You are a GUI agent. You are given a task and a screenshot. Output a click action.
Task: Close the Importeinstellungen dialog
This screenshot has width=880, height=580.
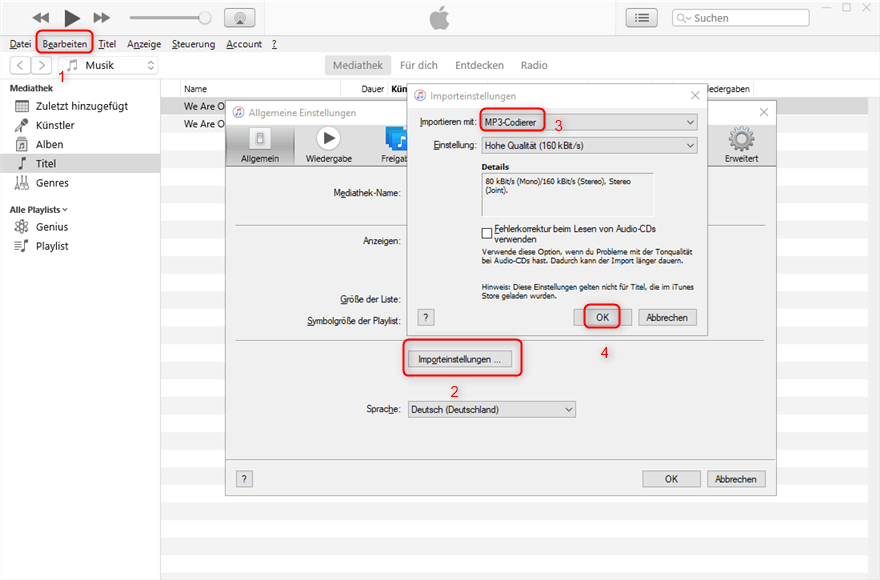click(695, 95)
